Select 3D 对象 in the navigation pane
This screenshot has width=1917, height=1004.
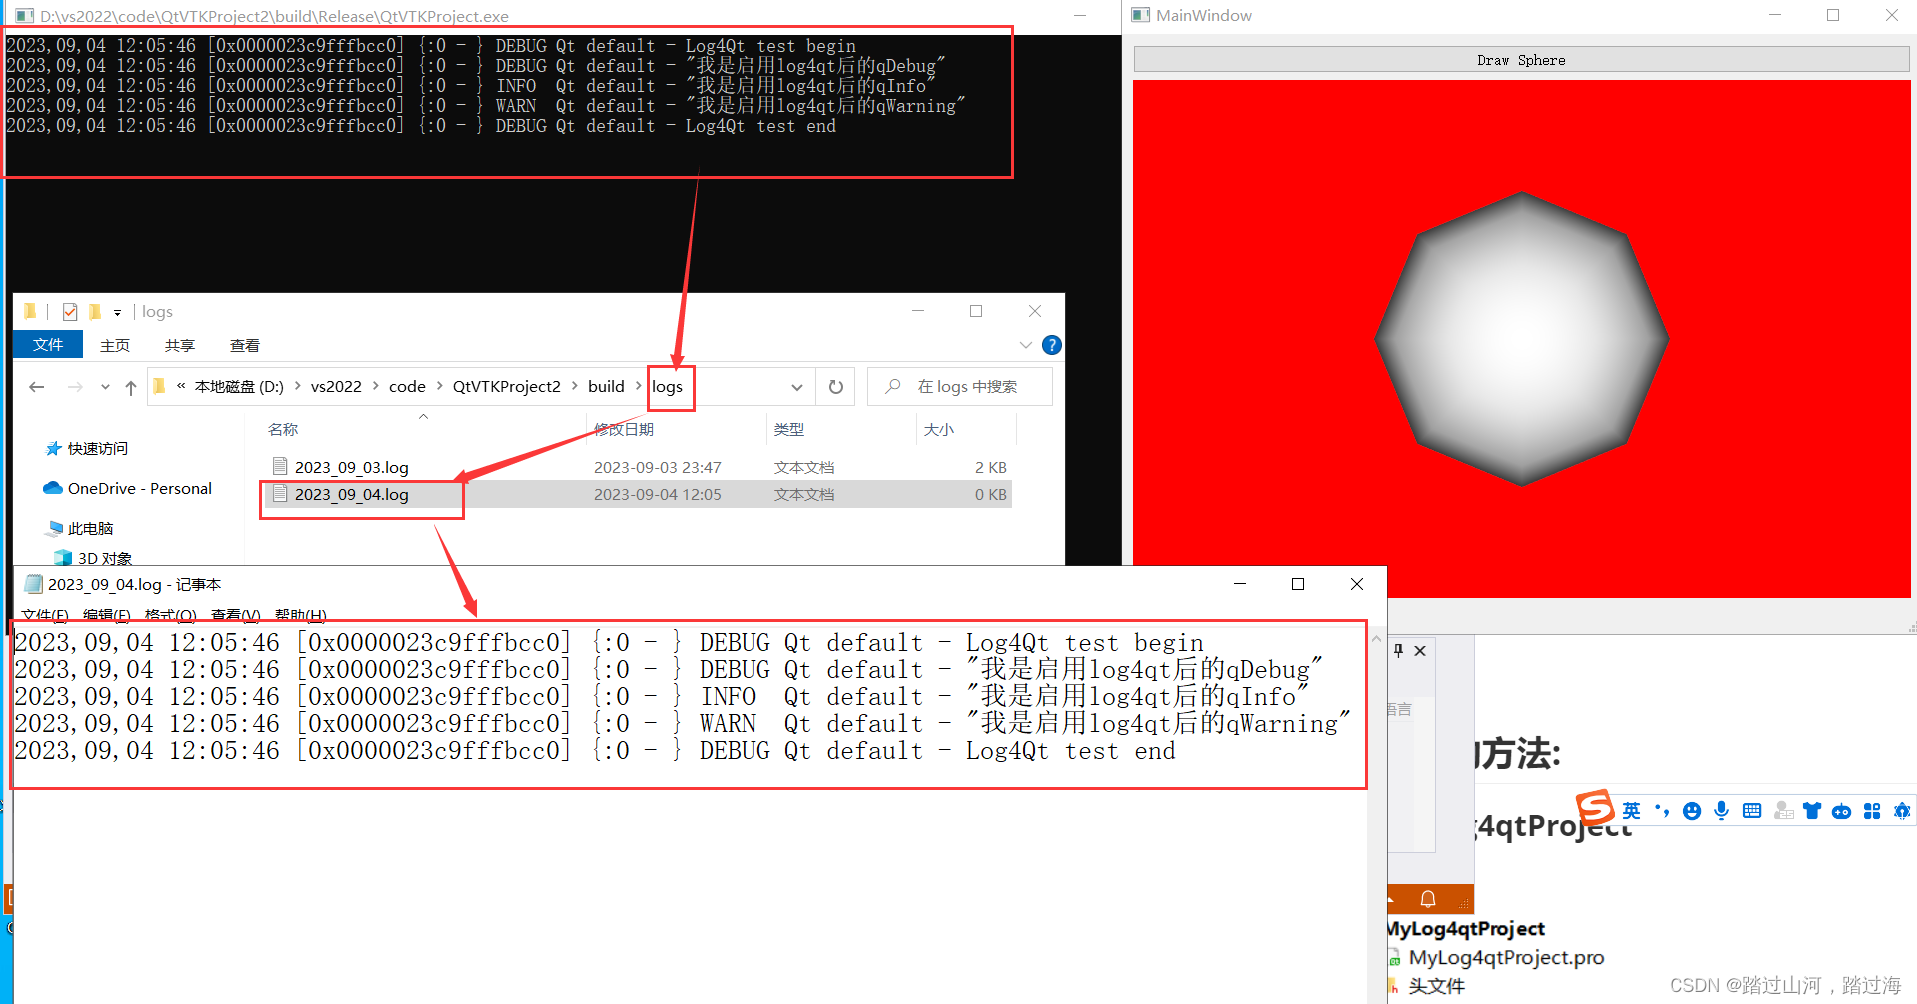click(x=104, y=558)
